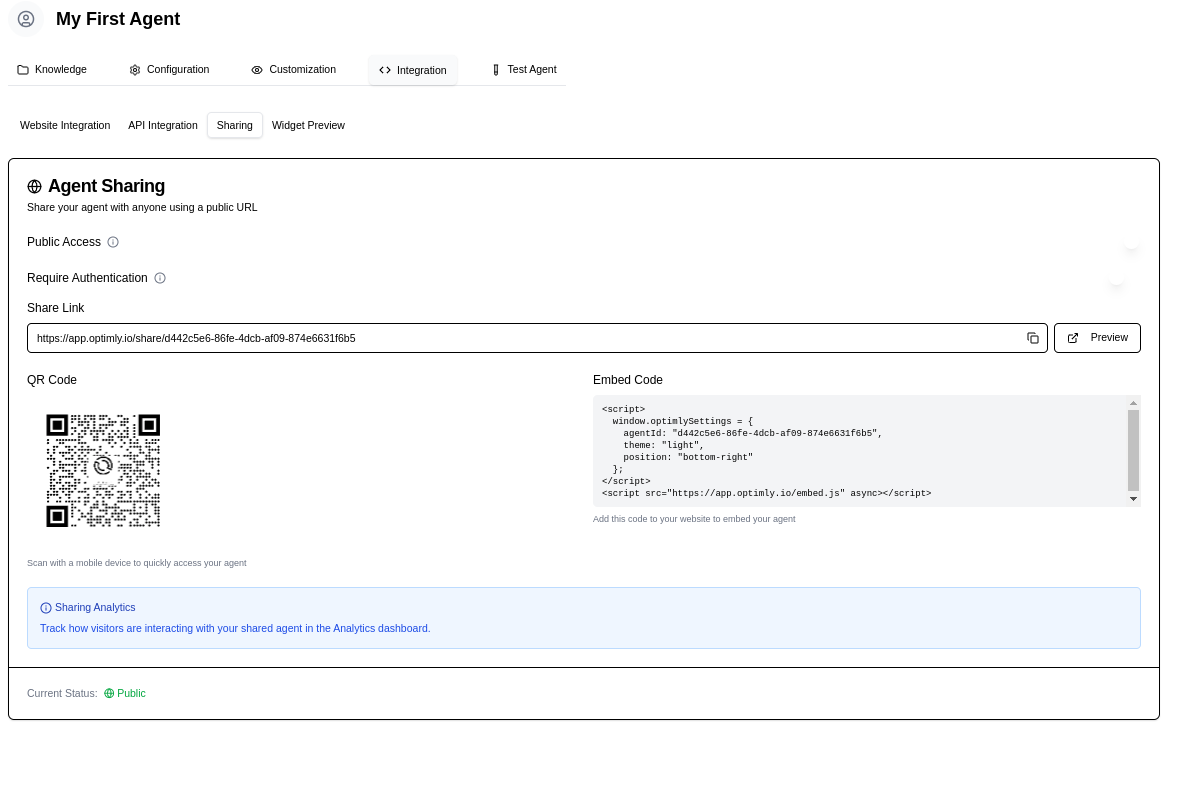
Task: Click the embed code scrollbar thumb
Action: coord(1133,451)
